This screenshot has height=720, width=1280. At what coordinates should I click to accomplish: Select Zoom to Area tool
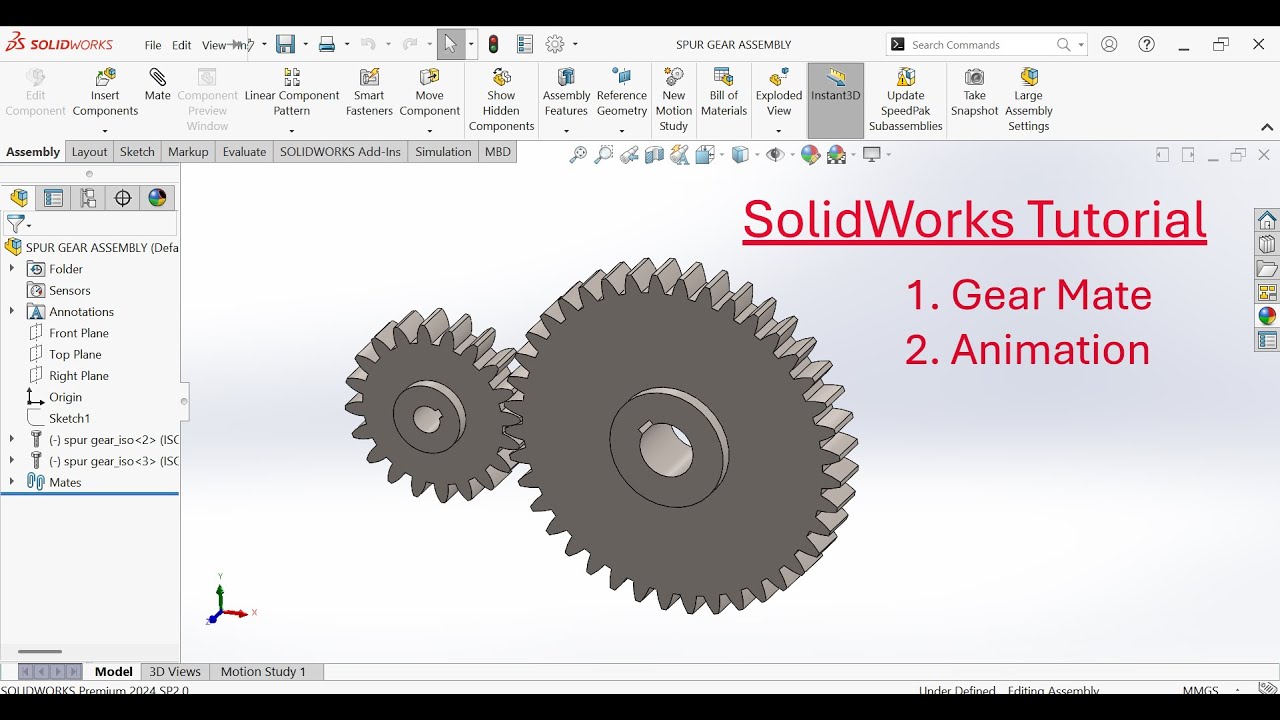tap(604, 154)
